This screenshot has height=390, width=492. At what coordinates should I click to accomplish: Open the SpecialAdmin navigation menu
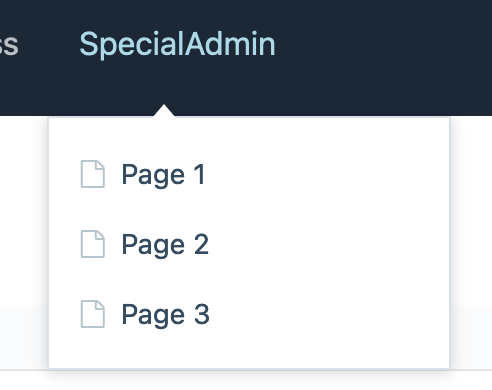coord(177,44)
